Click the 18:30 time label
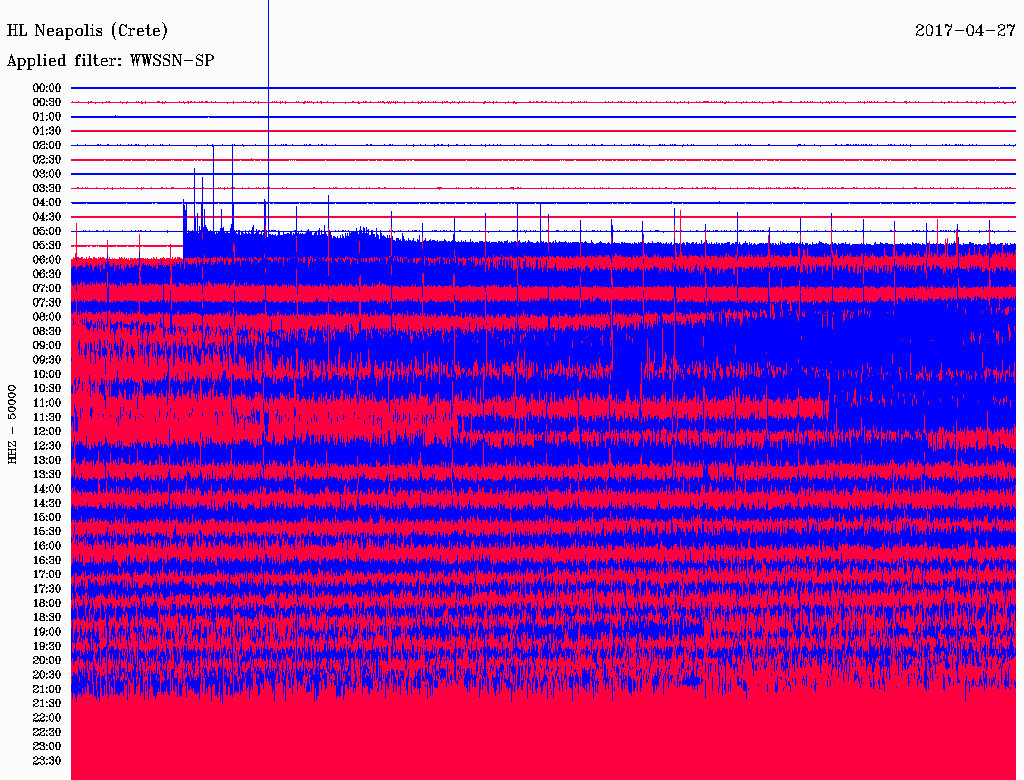The width and height of the screenshot is (1024, 780). pyautogui.click(x=47, y=617)
